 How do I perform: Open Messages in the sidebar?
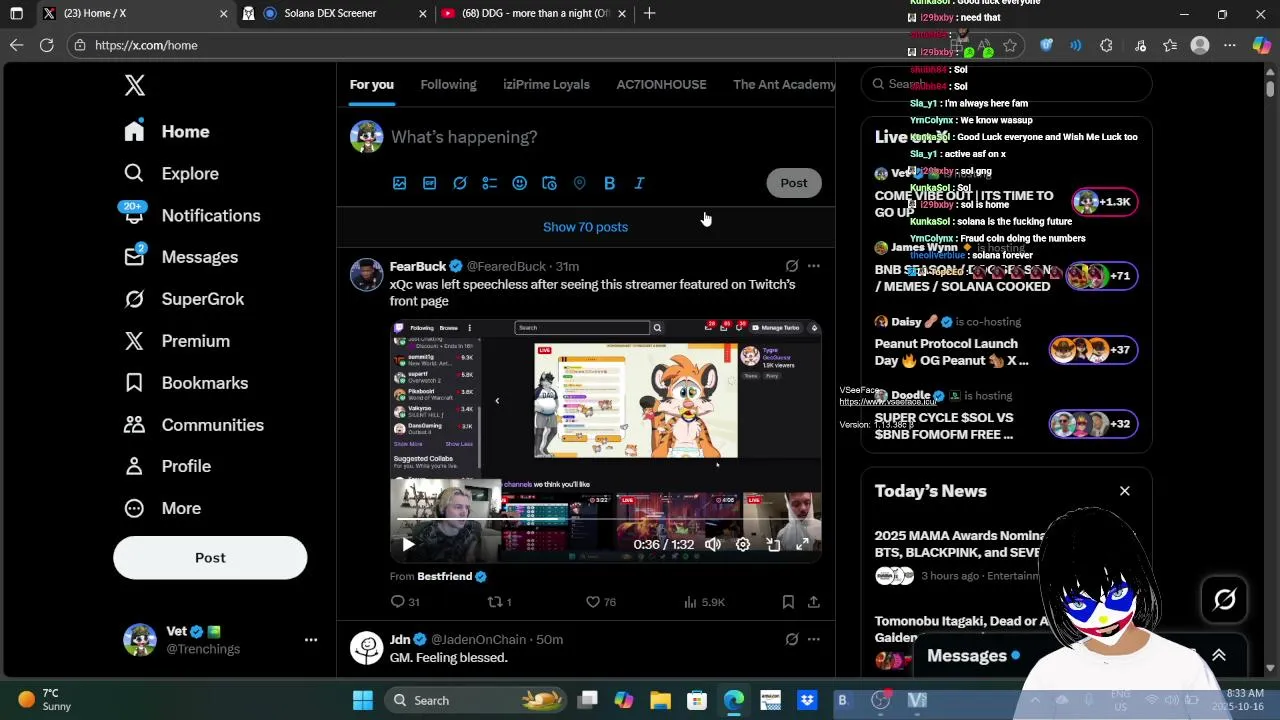(x=180, y=257)
